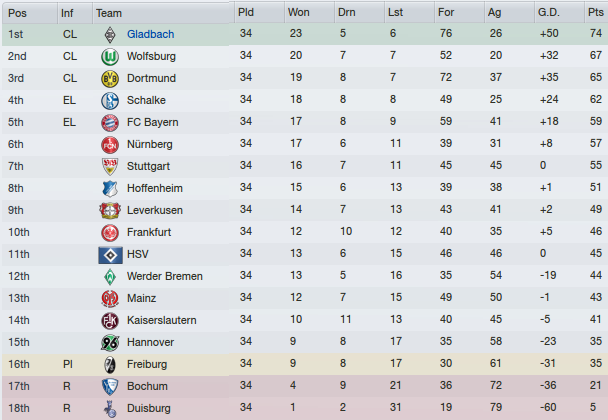Click the Dortmund BVB yellow badge
608x420 pixels.
tap(110, 79)
